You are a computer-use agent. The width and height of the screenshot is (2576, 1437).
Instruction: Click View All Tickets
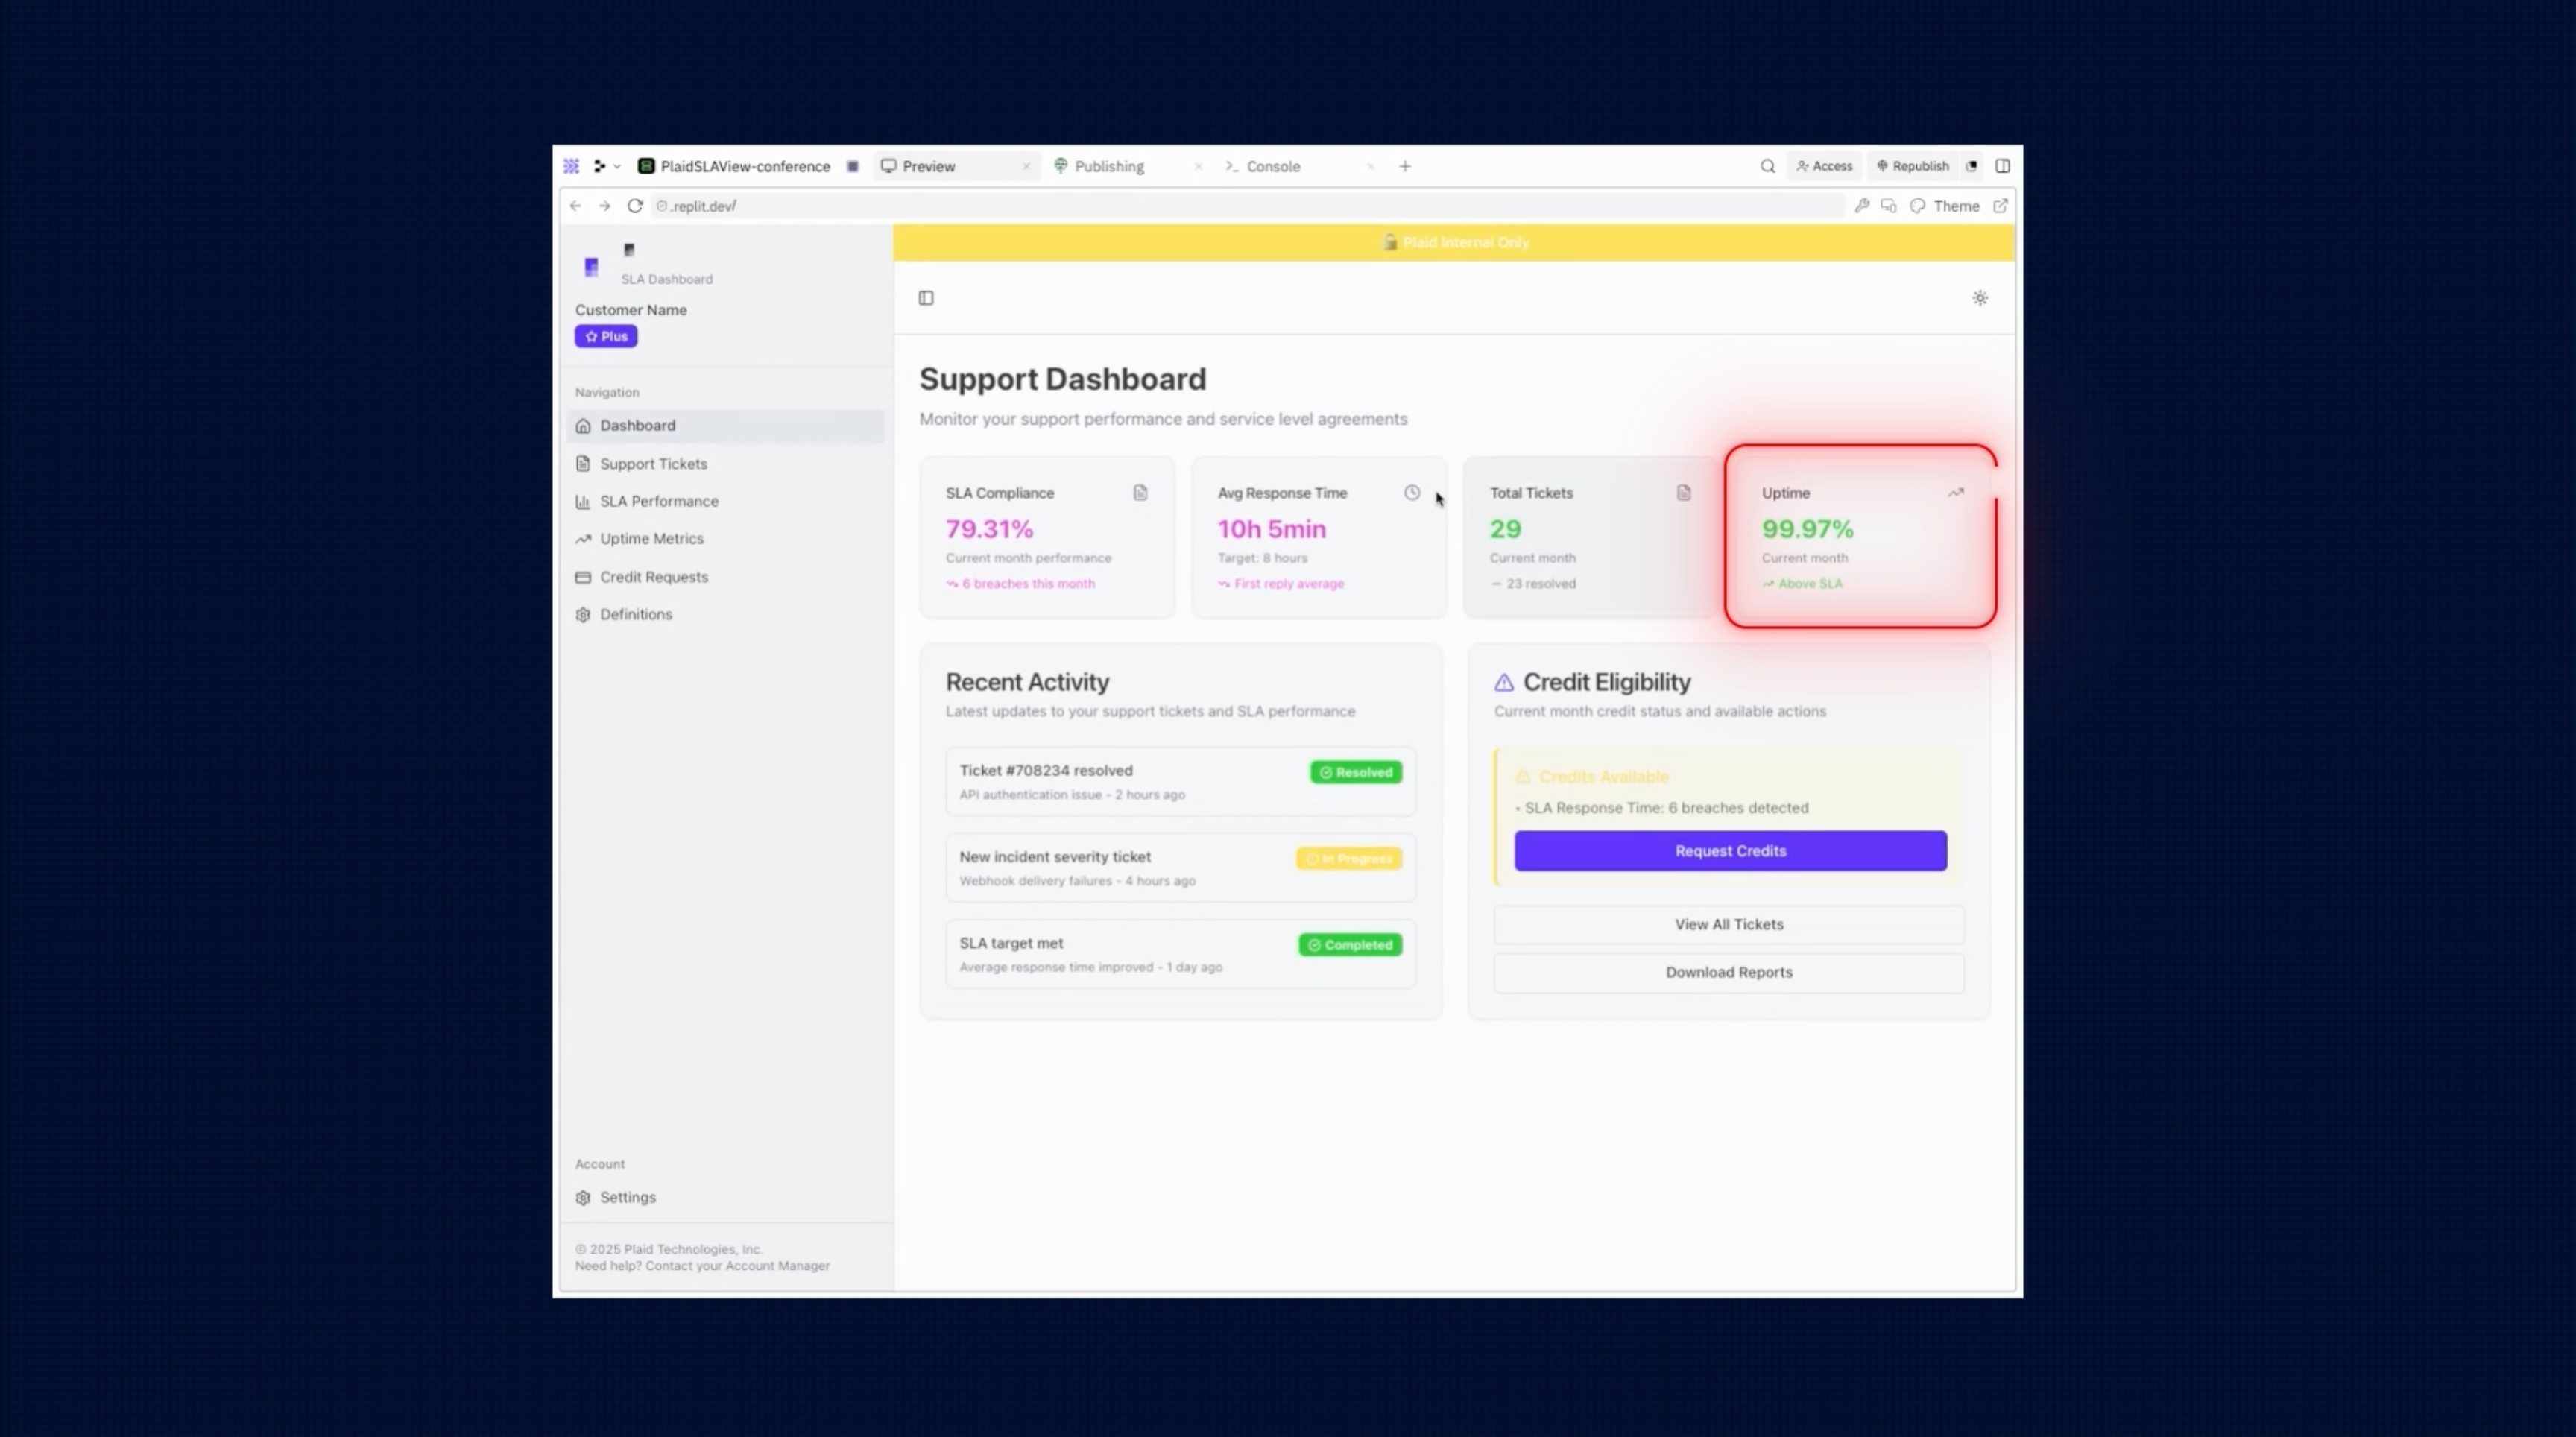[x=1729, y=924]
